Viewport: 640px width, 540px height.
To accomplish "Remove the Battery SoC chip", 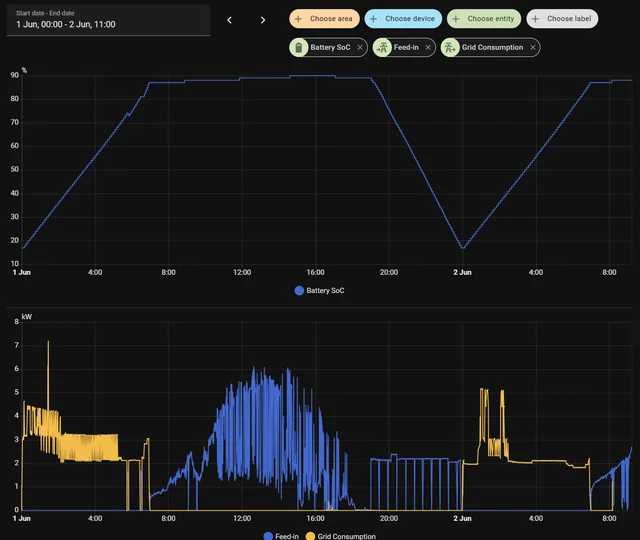I will (x=360, y=47).
